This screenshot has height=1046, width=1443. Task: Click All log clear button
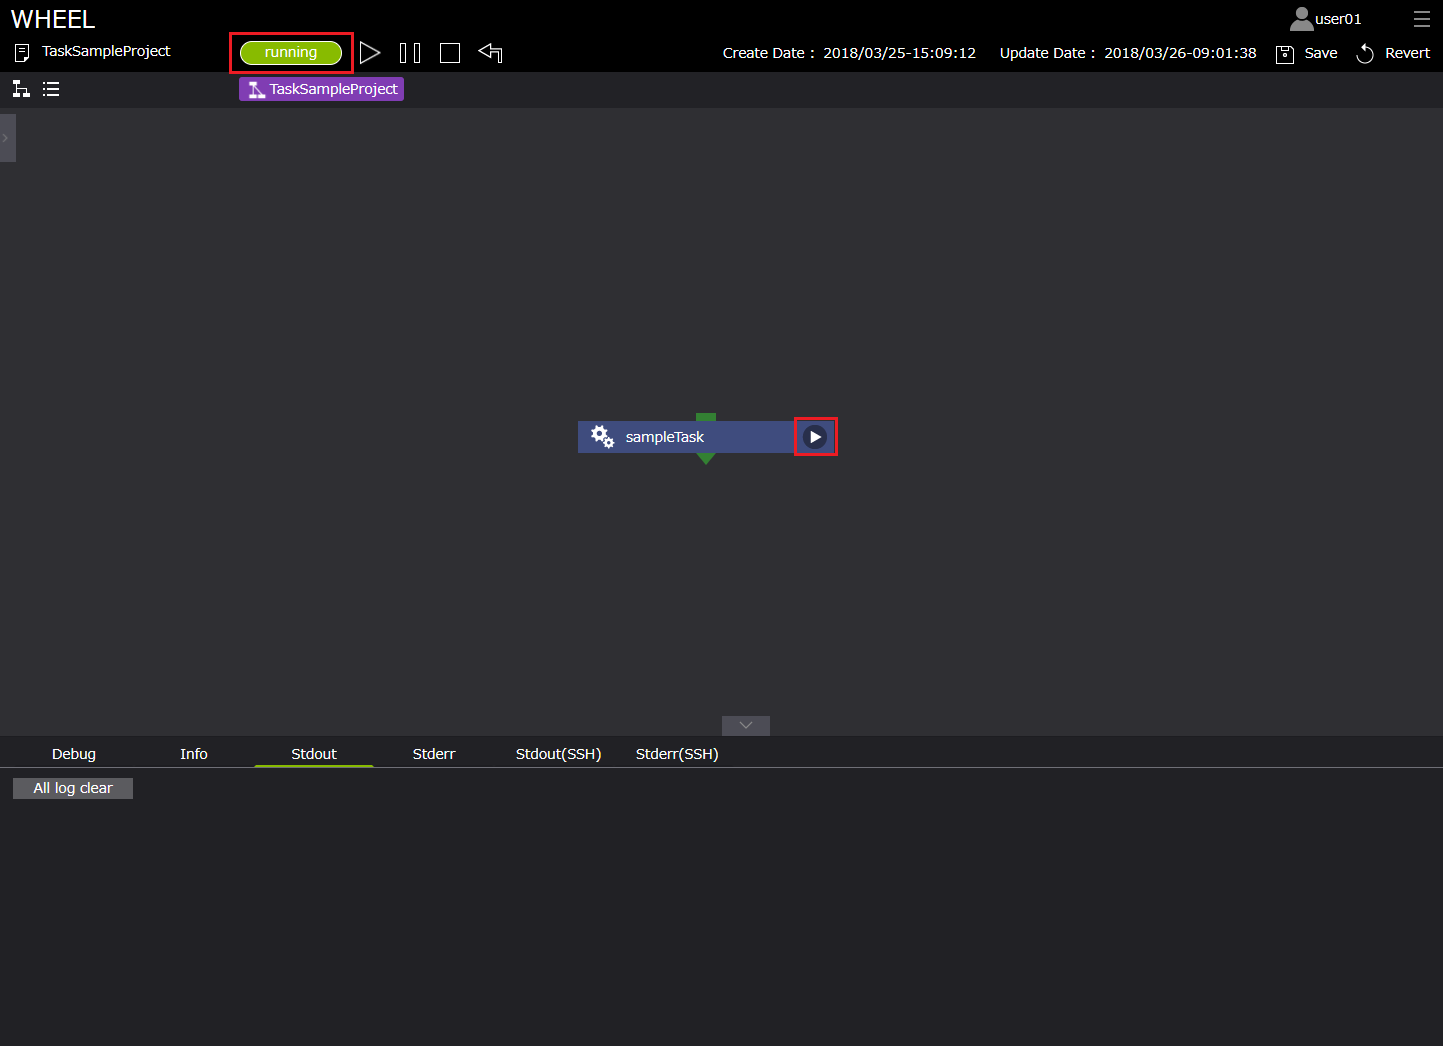[x=73, y=788]
